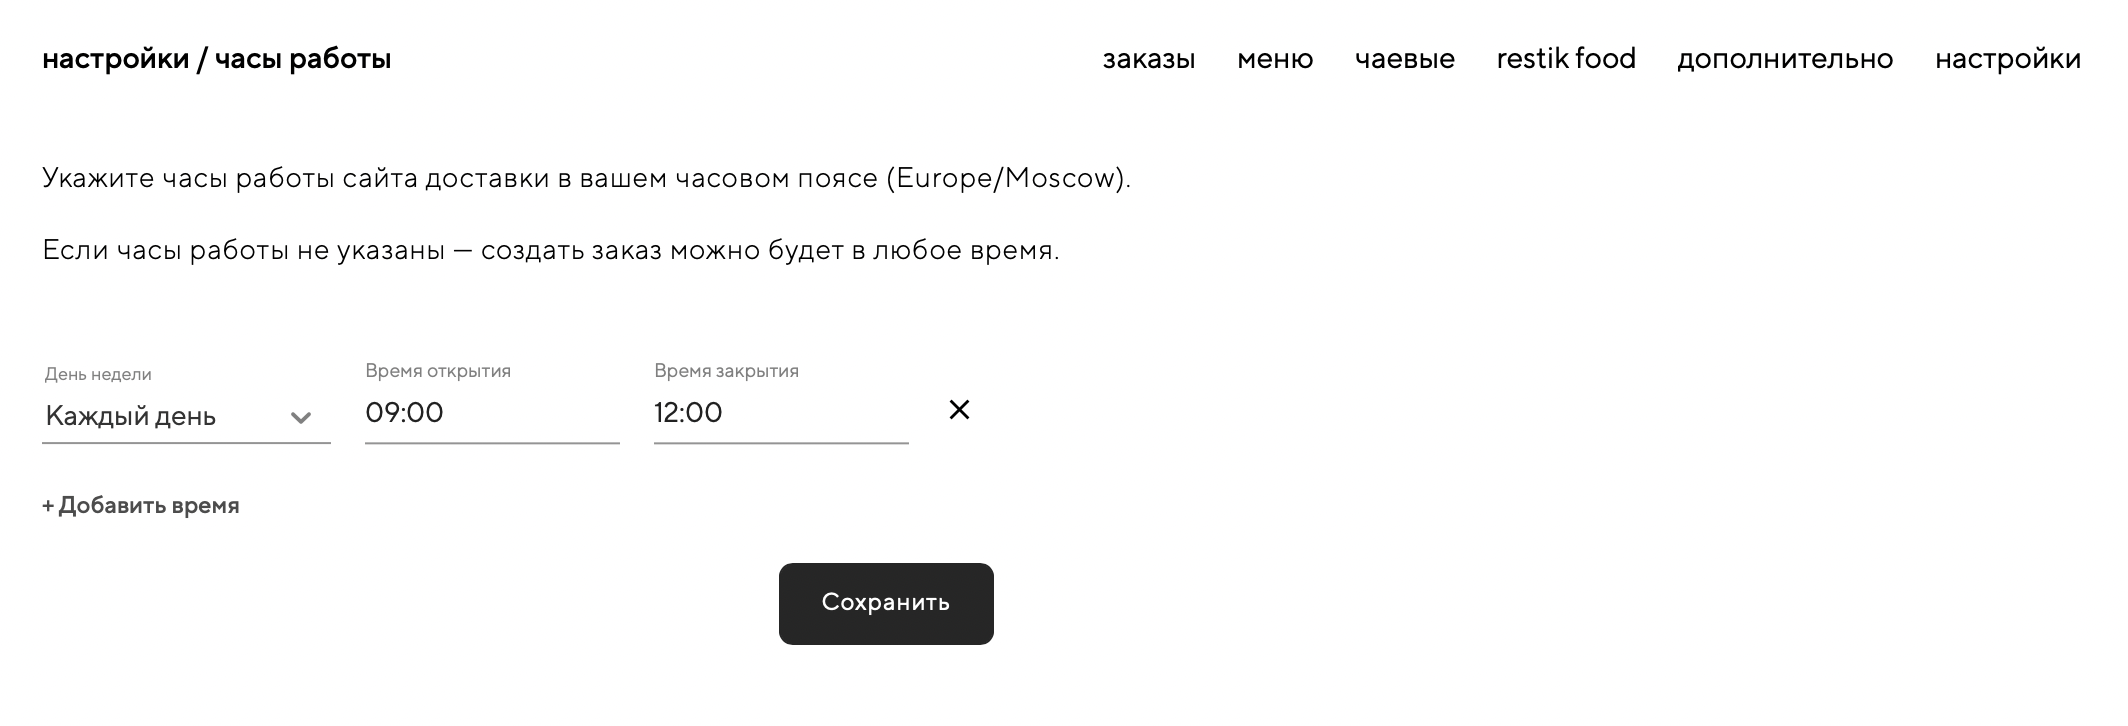Open the 'заказы' navigation section
This screenshot has width=2128, height=726.
point(1148,59)
